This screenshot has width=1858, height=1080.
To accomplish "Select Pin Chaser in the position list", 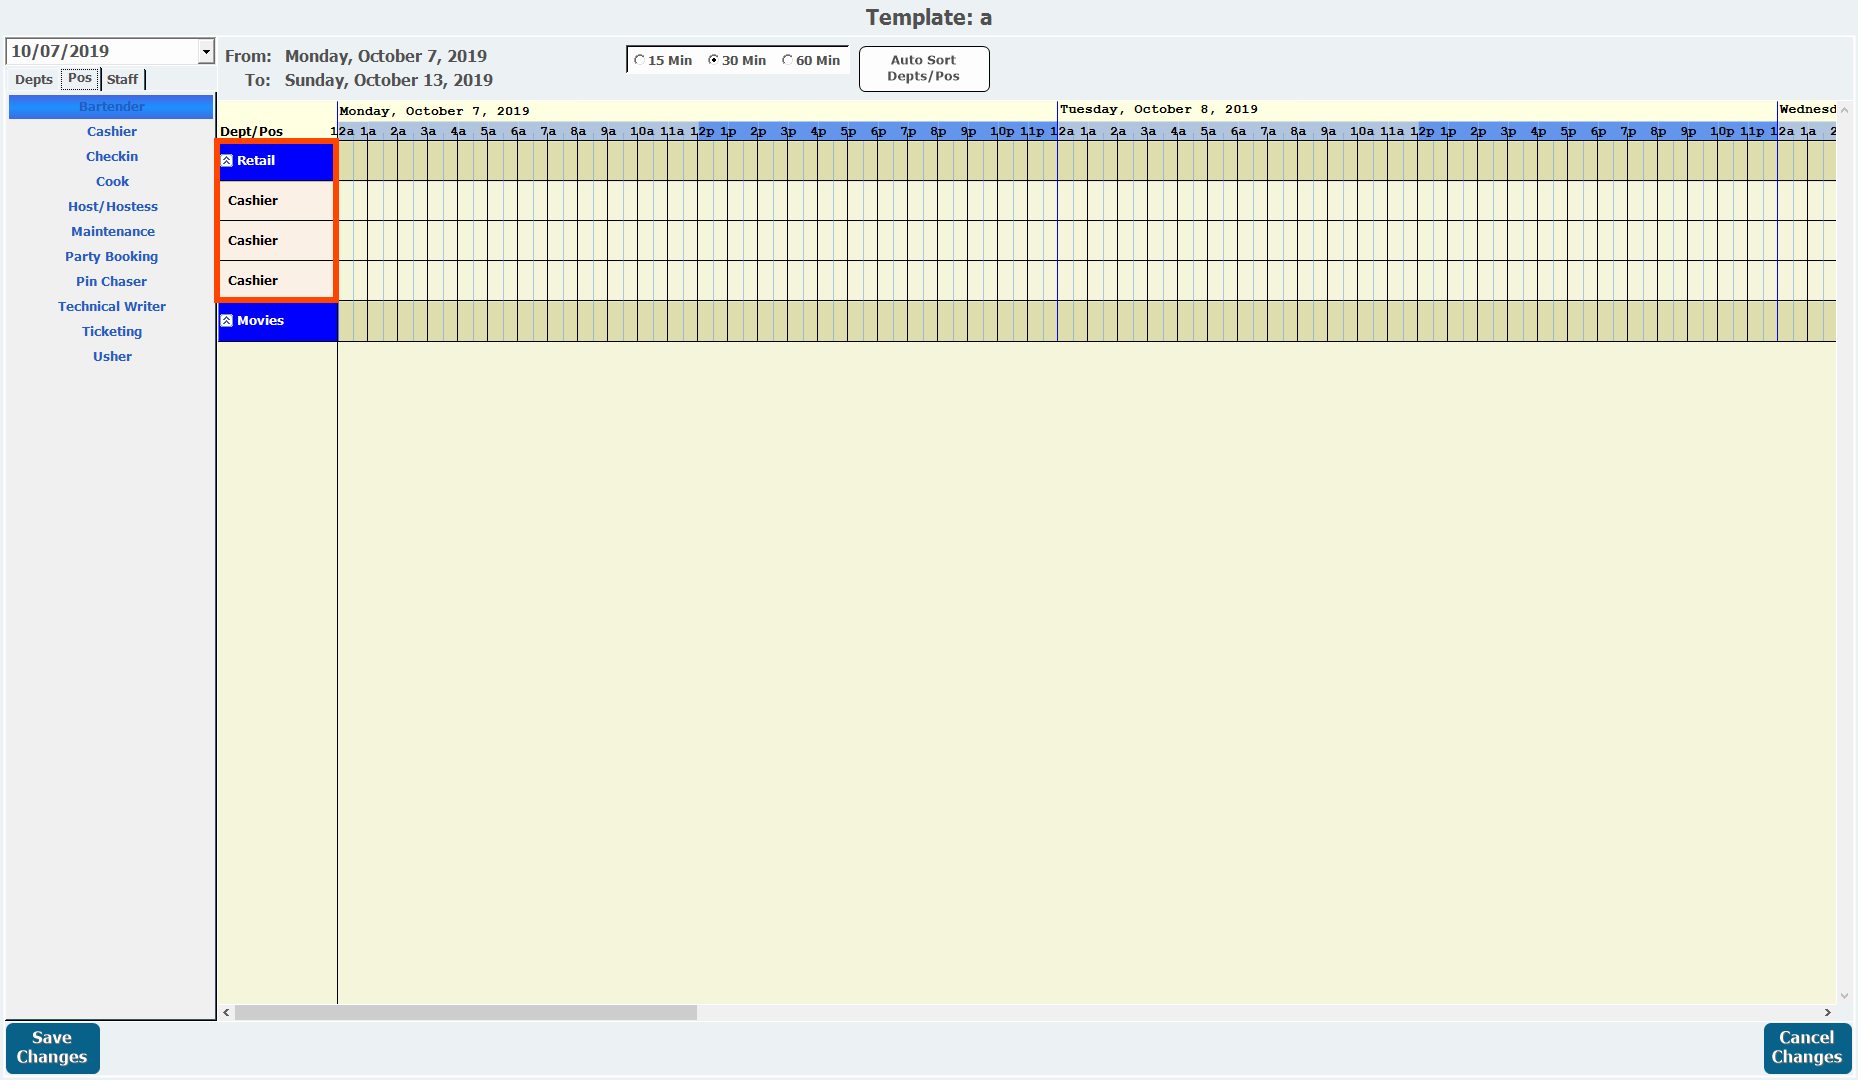I will tap(111, 282).
